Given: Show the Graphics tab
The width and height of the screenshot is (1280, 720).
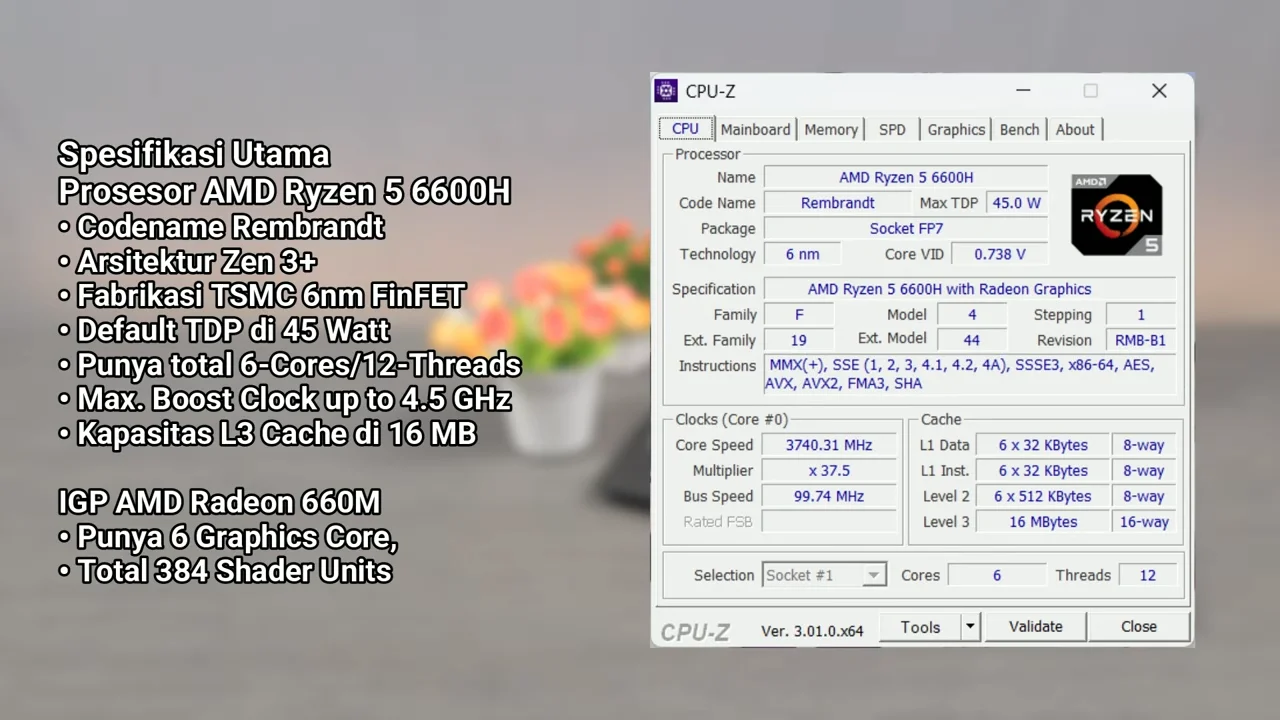Looking at the screenshot, I should [956, 129].
